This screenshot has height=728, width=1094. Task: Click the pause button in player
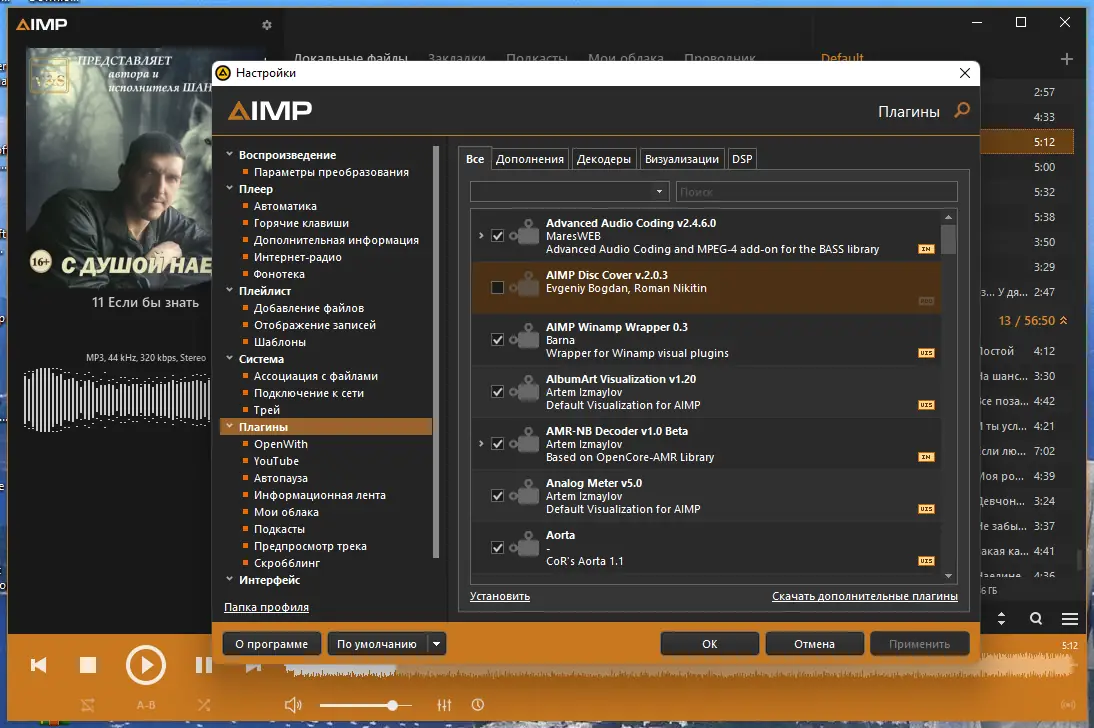[203, 665]
